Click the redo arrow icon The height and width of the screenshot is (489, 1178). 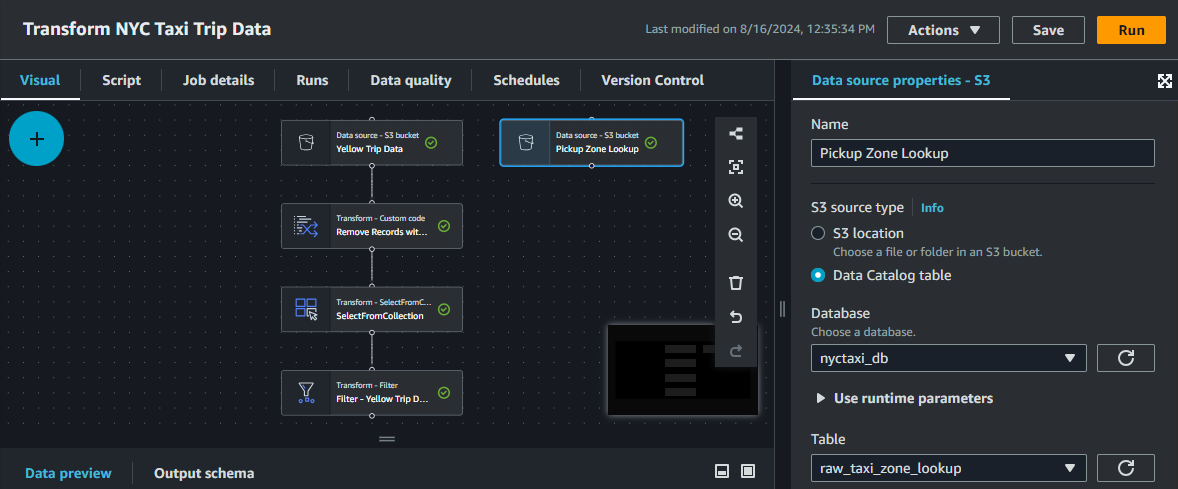736,350
